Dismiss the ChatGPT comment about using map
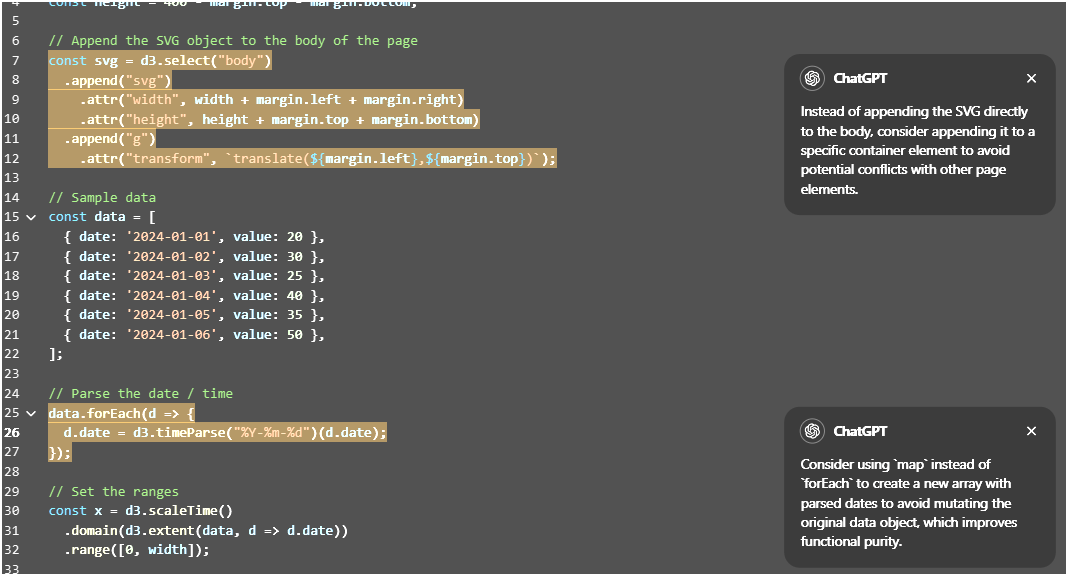Screen dimensions: 1068x576 pos(1031,431)
